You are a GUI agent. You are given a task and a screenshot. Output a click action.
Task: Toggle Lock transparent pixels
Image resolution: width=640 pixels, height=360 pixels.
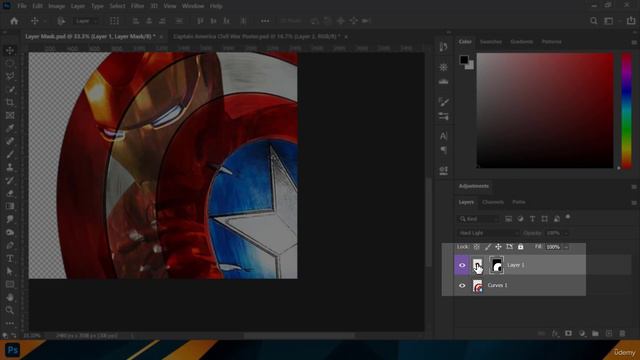pyautogui.click(x=477, y=247)
